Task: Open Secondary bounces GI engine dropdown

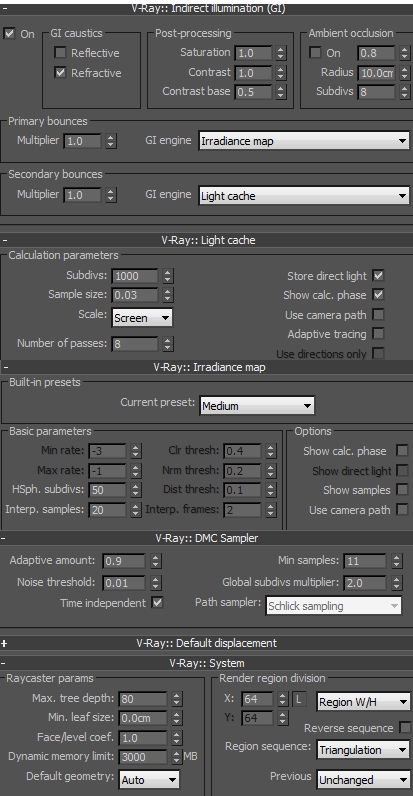Action: point(304,196)
